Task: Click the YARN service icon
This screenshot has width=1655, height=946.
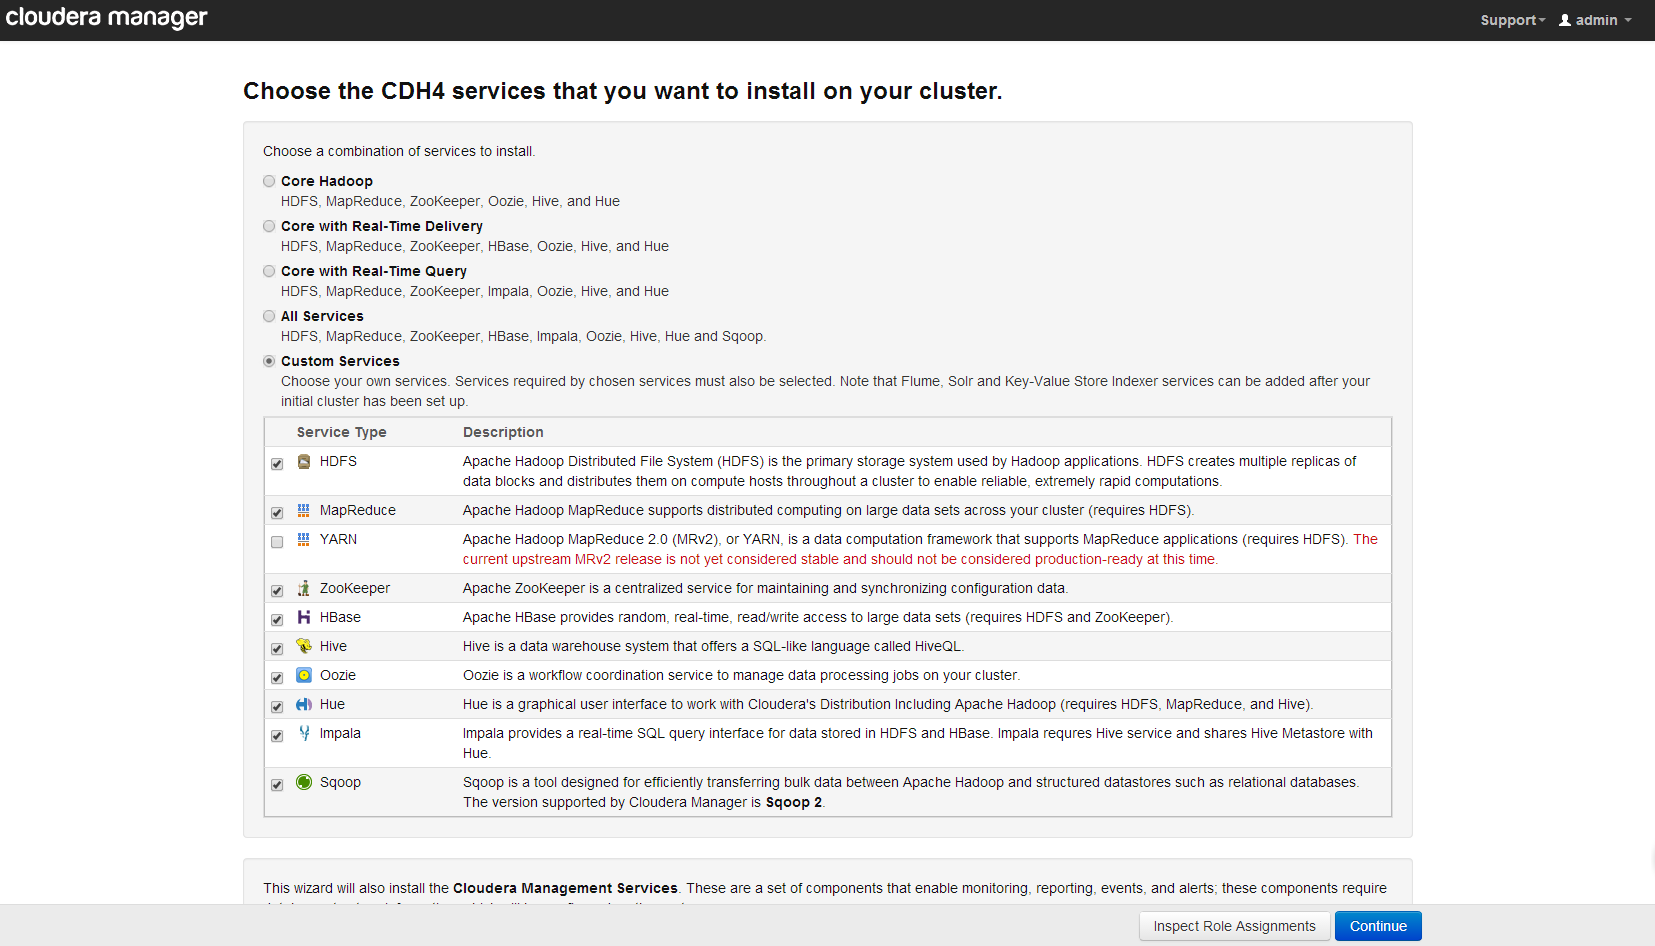Action: [304, 539]
